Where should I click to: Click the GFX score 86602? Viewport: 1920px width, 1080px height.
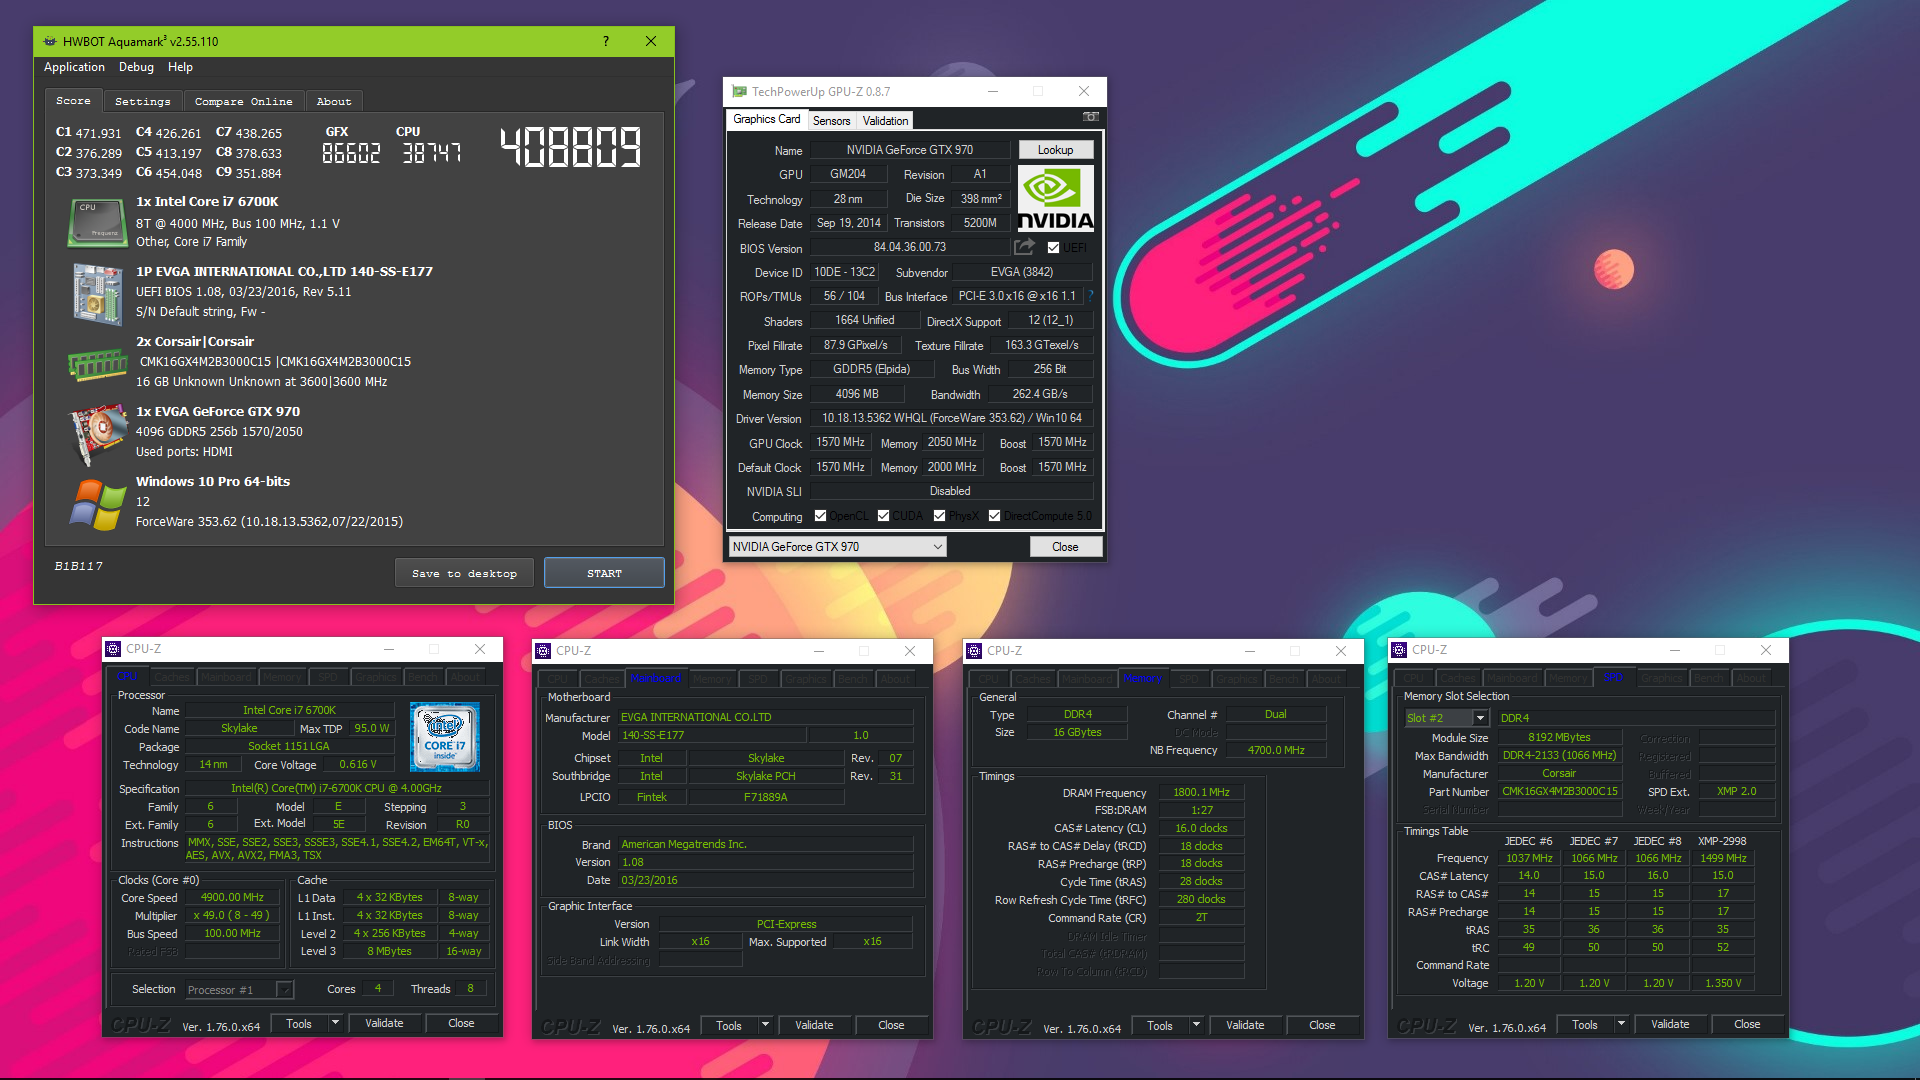click(x=351, y=153)
